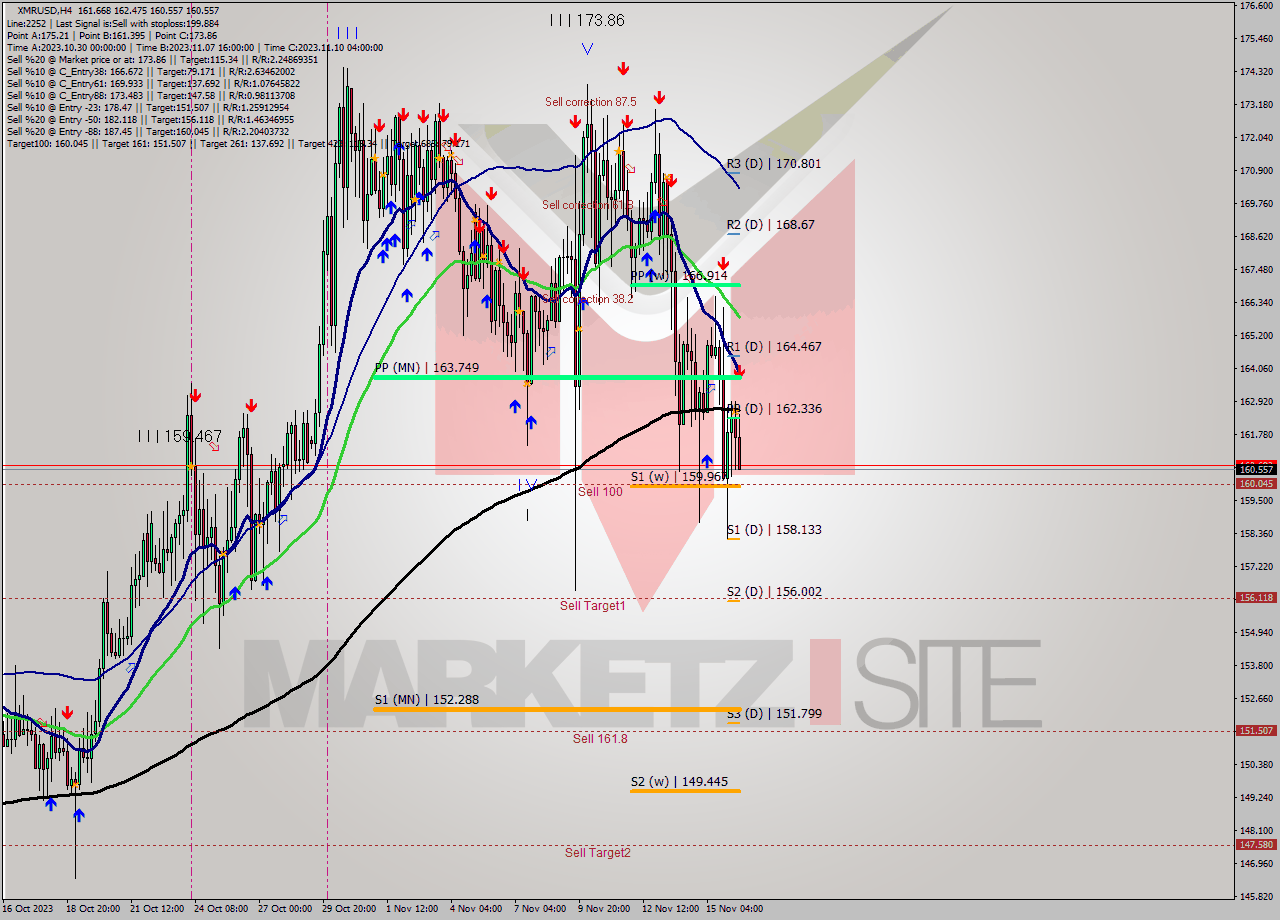Viewport: 1280px width, 920px height.
Task: Select the R1 (D) | 164.467 pivot label
Action: (774, 347)
